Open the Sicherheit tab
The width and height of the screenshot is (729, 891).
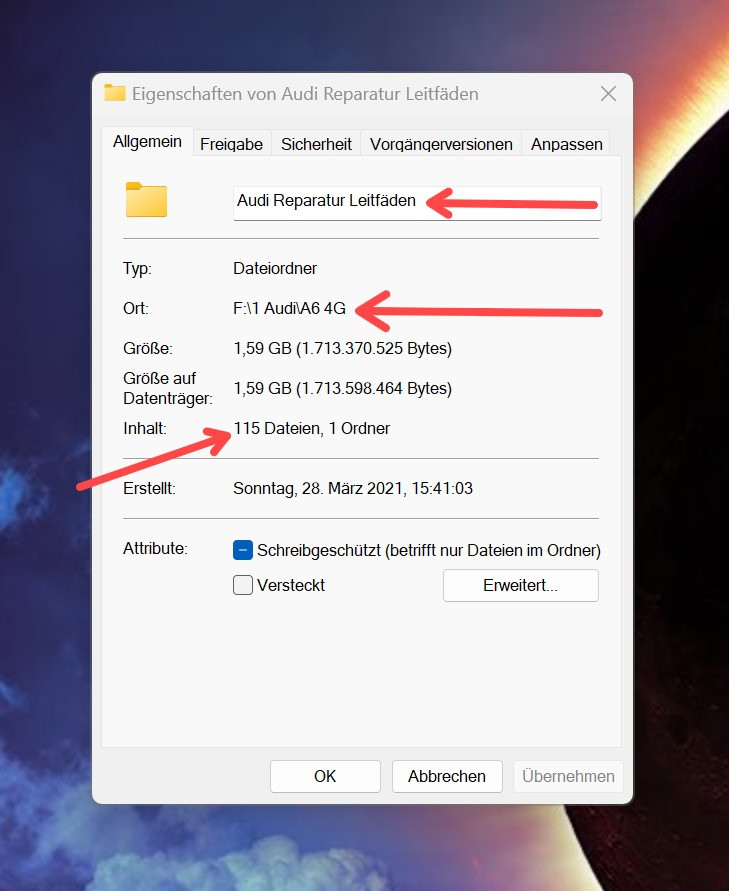coord(316,144)
